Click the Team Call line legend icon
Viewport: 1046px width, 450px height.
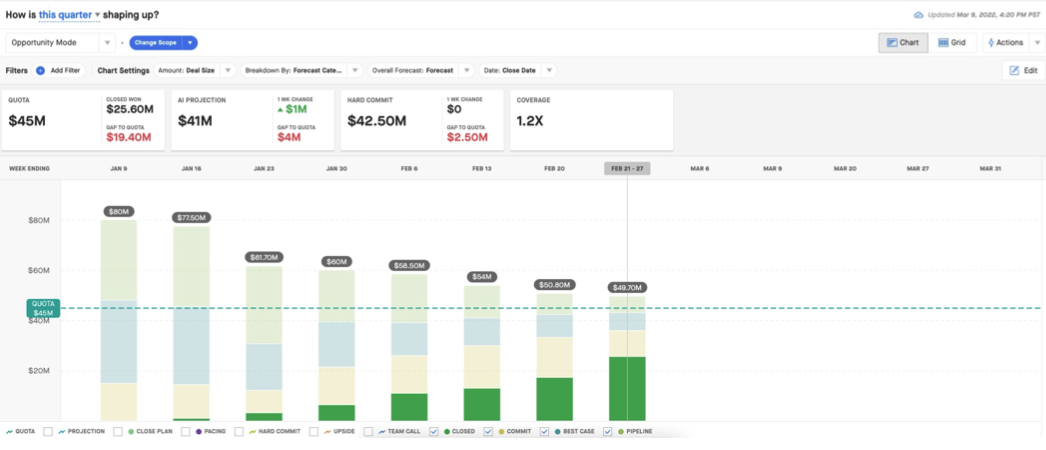[382, 431]
